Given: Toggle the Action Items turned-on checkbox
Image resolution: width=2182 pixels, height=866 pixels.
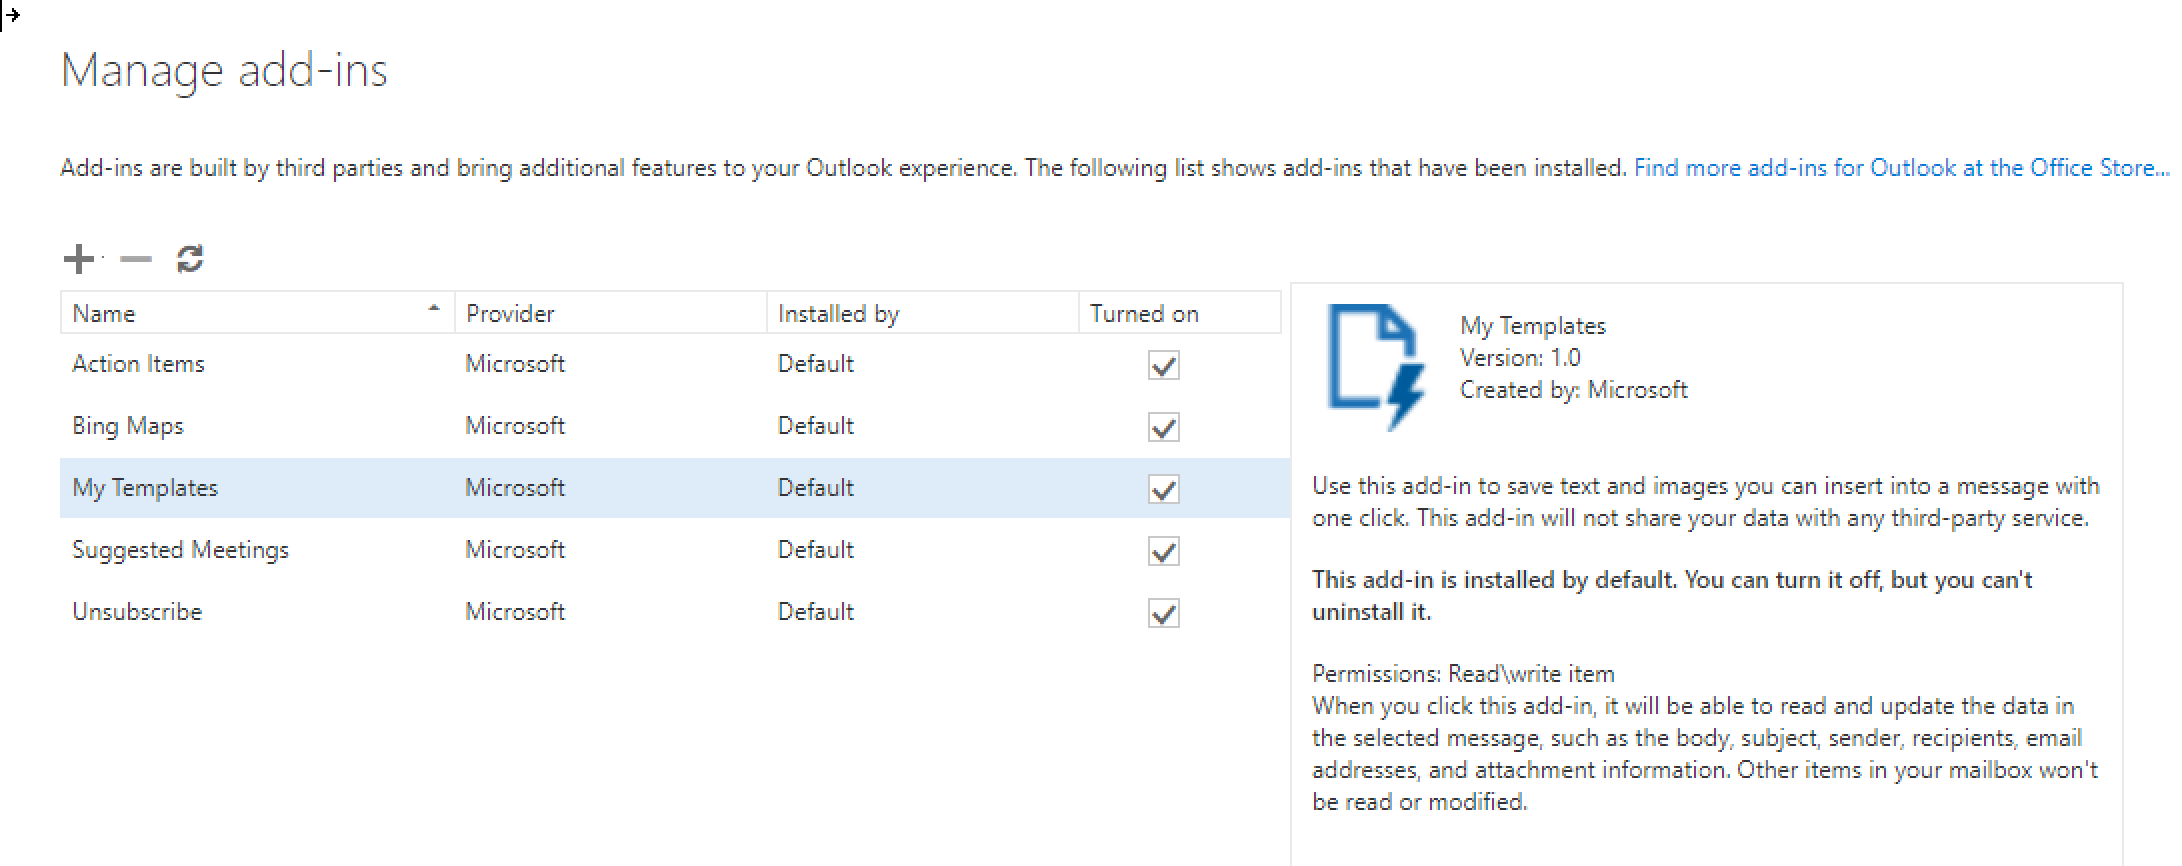Looking at the screenshot, I should point(1163,365).
